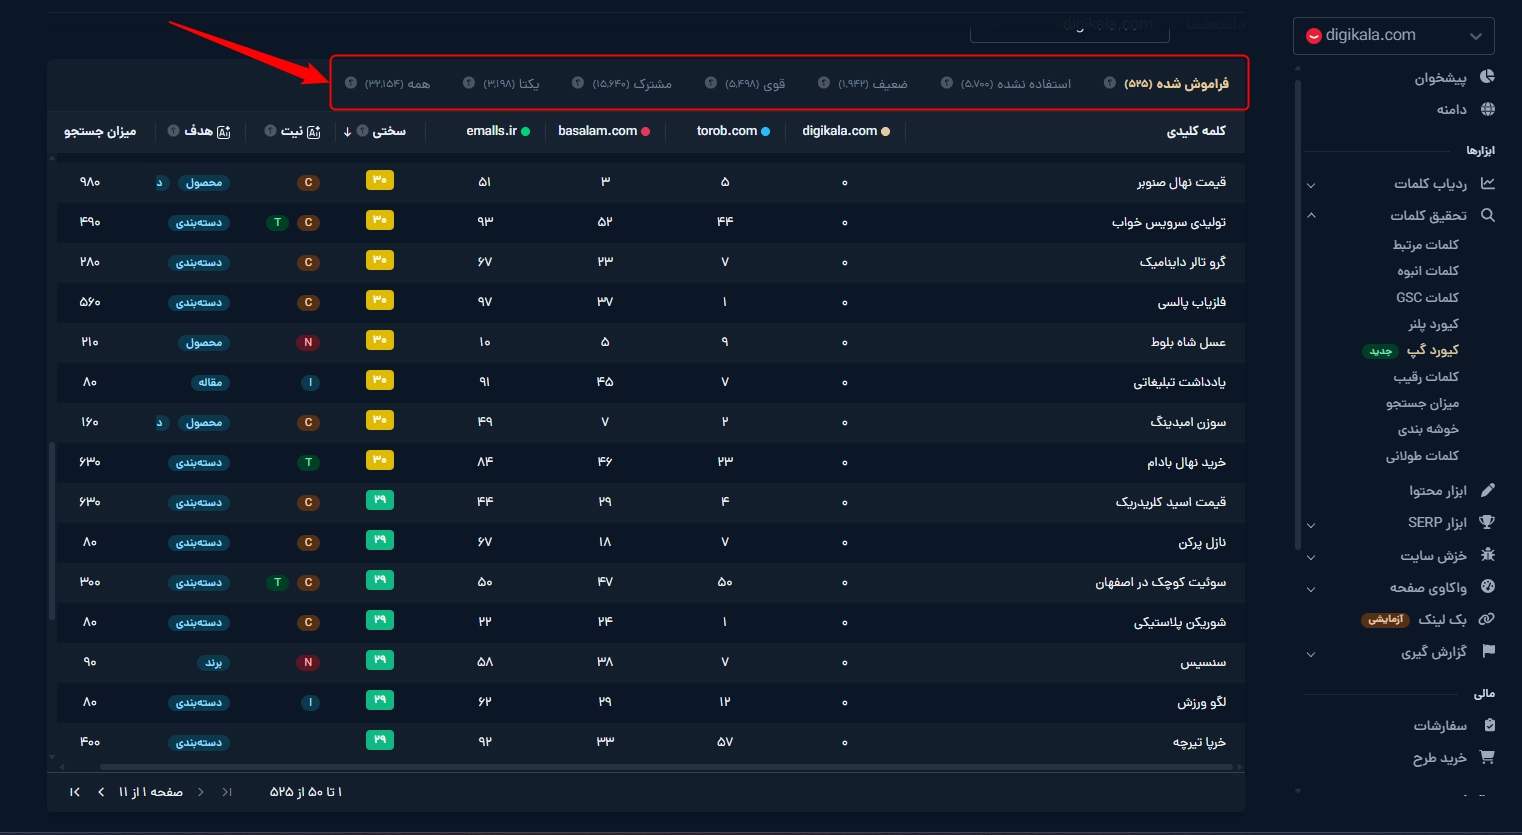Click the flag icon beside گزارش گیری

point(1487,651)
